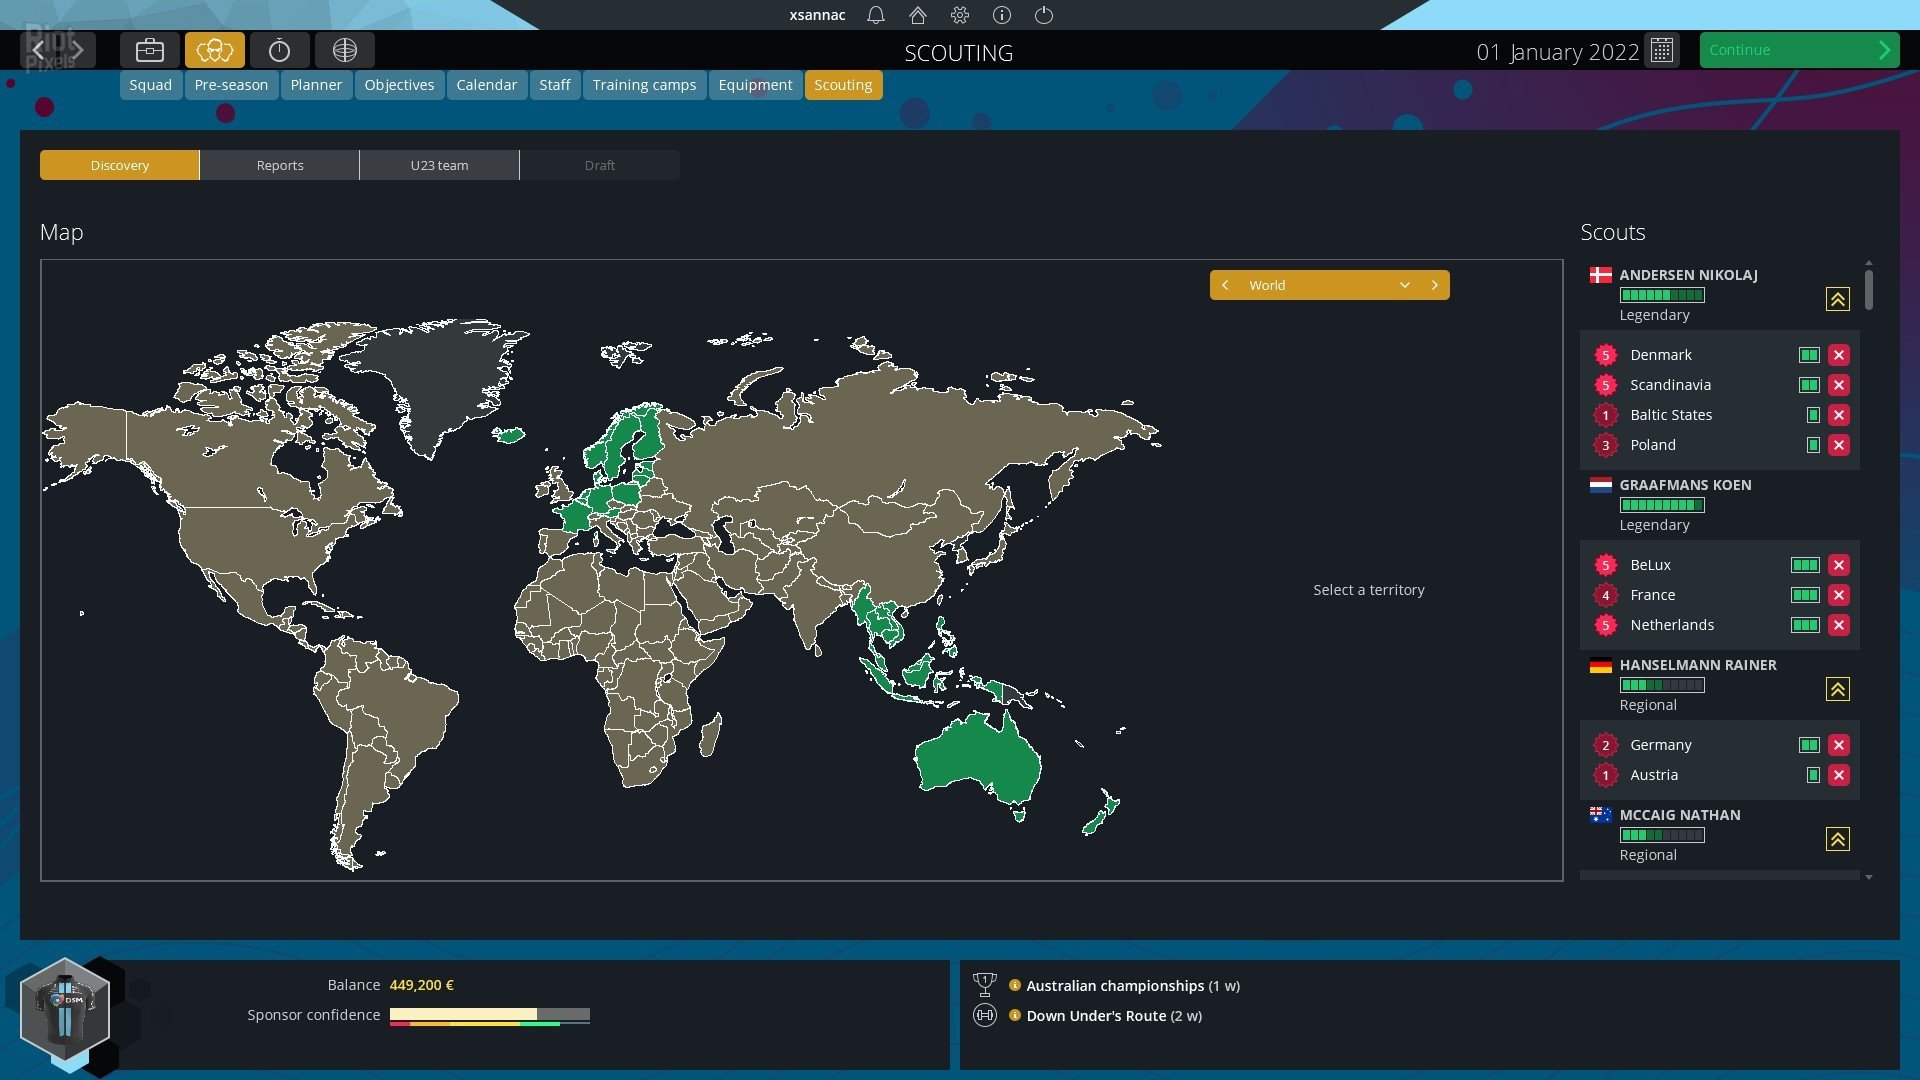The image size is (1920, 1080).
Task: Toggle Denmark assignment indicator for Andersen Nikolaj
Action: pyautogui.click(x=1807, y=354)
